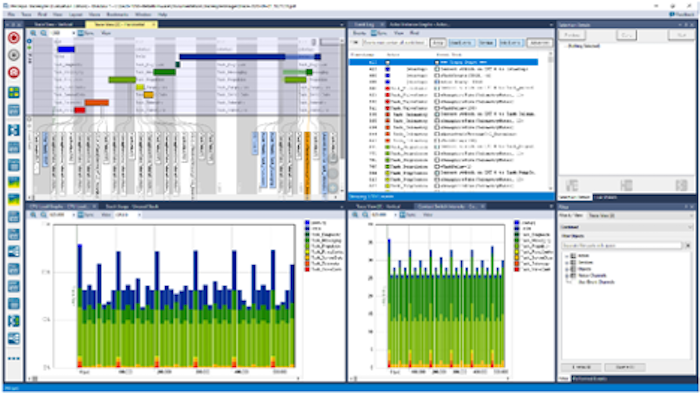Click the filter funnel icon in the Event Log
This screenshot has width=700, height=393.
tap(356, 43)
